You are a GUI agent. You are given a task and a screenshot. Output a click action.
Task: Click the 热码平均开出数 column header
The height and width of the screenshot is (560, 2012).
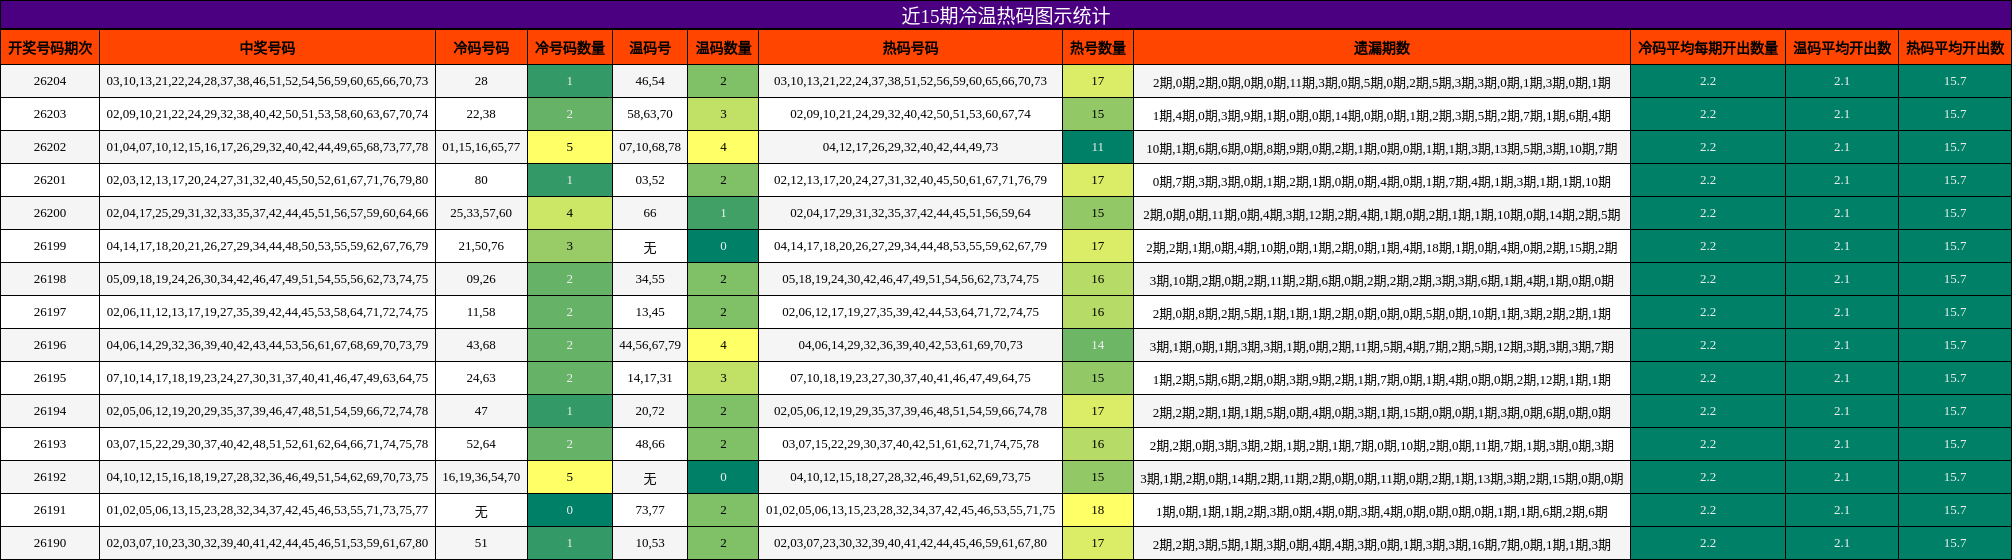[x=1955, y=48]
